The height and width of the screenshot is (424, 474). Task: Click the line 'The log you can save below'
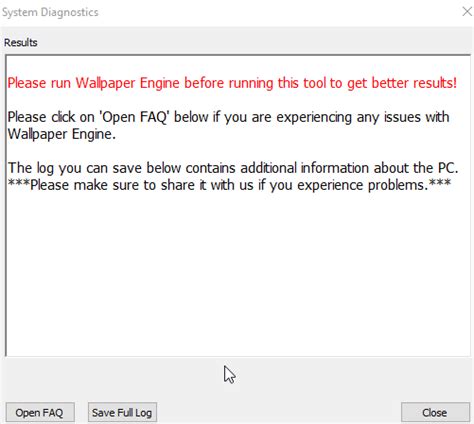click(233, 168)
